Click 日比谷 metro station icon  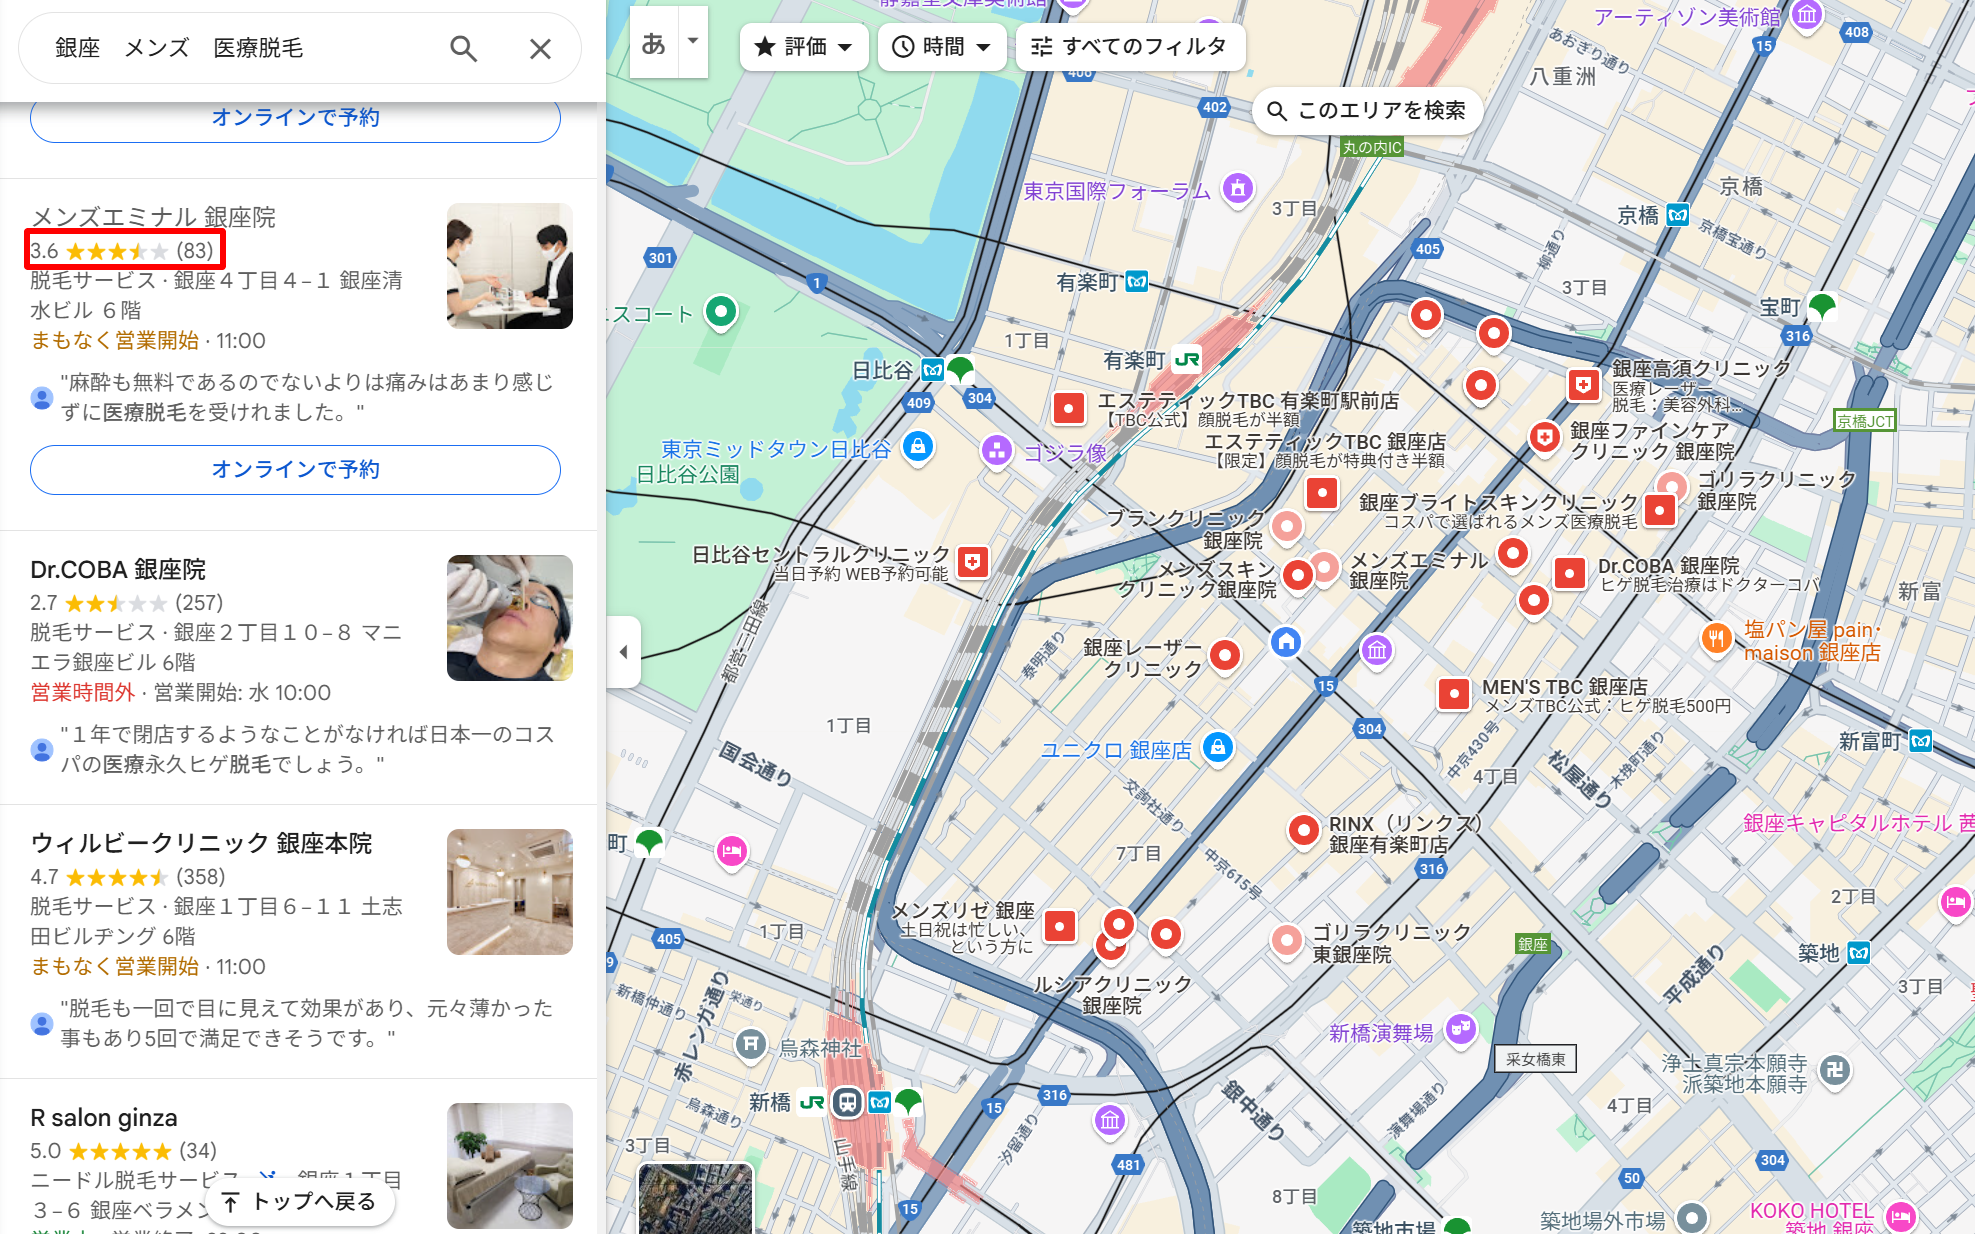(x=933, y=370)
